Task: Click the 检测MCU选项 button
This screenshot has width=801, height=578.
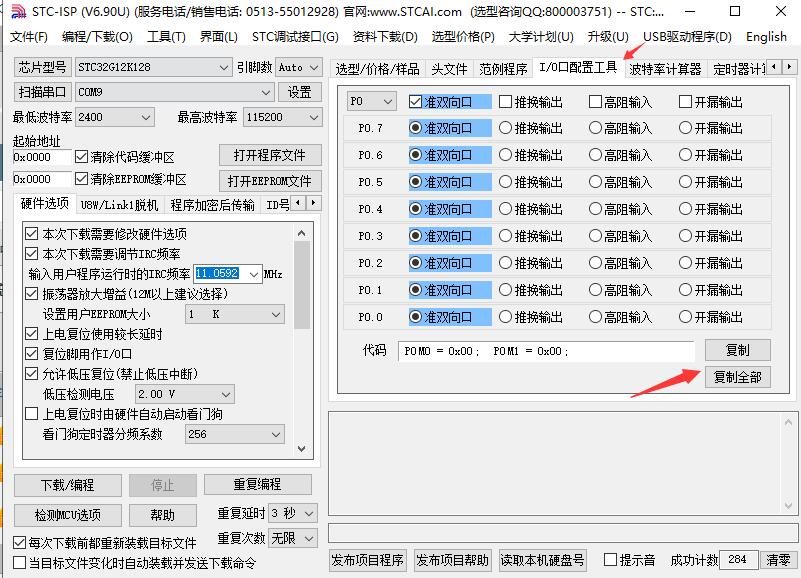Action: 67,515
